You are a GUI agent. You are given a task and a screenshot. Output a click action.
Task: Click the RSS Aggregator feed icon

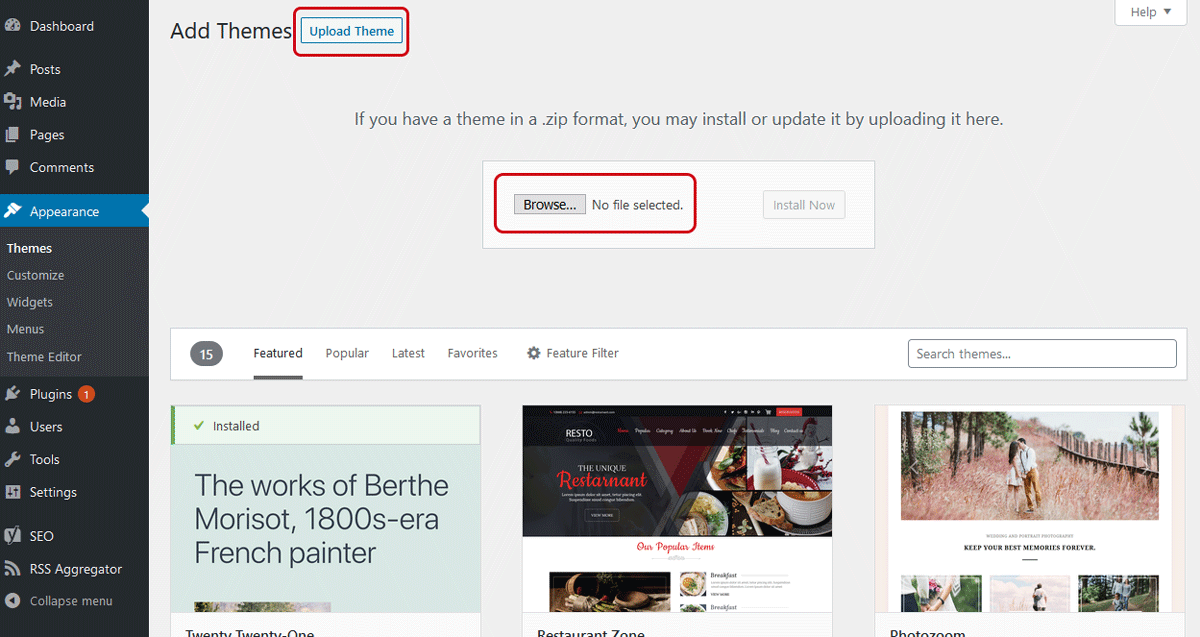13,569
